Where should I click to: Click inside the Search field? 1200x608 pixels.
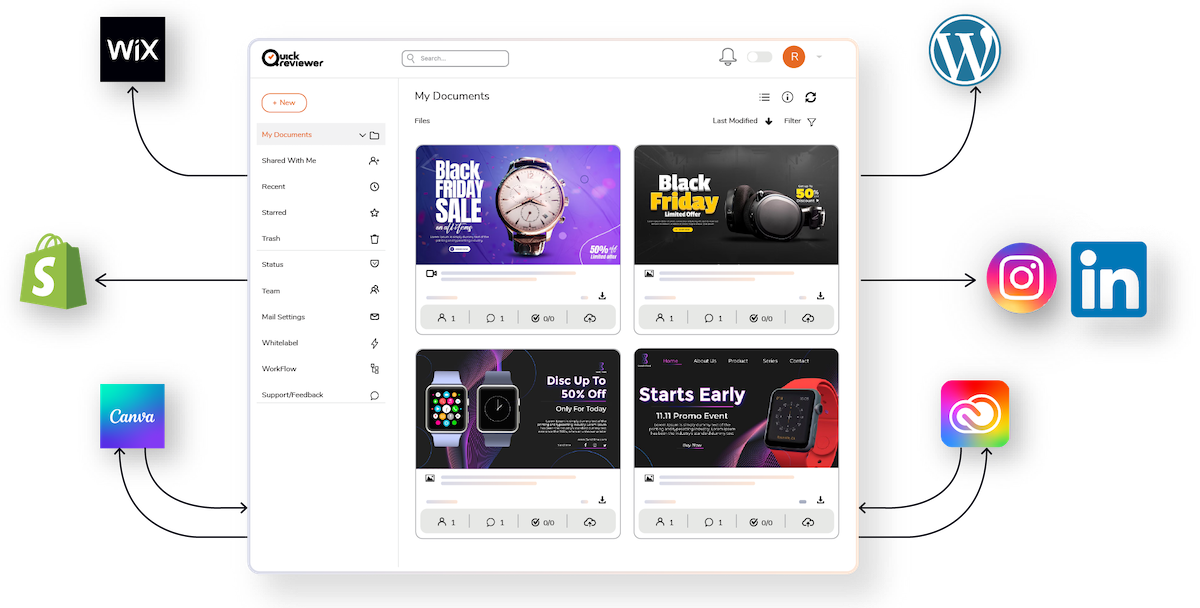pos(455,57)
